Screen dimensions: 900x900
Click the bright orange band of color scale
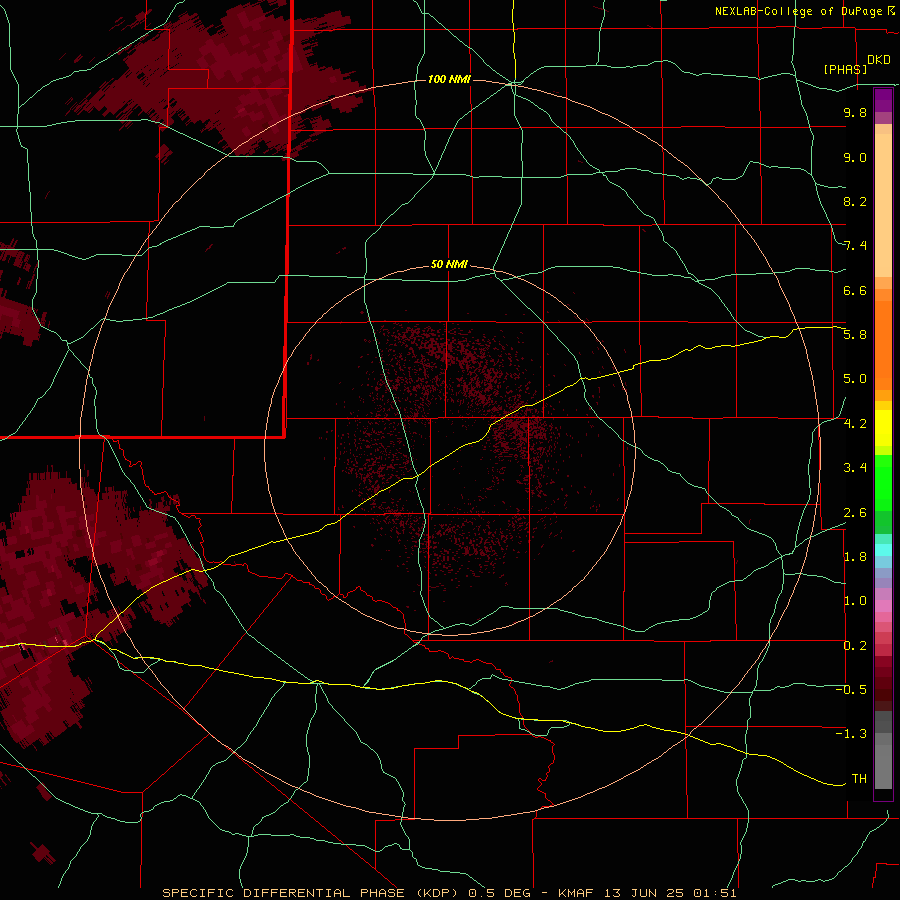point(883,346)
